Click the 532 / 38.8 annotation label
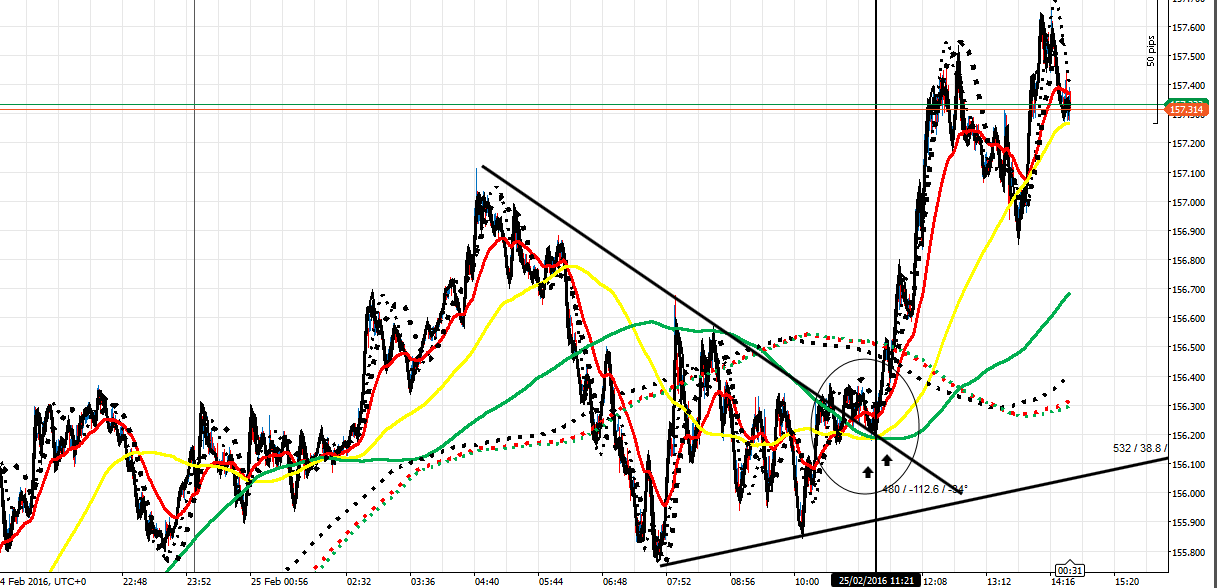This screenshot has width=1217, height=588. coord(1138,448)
